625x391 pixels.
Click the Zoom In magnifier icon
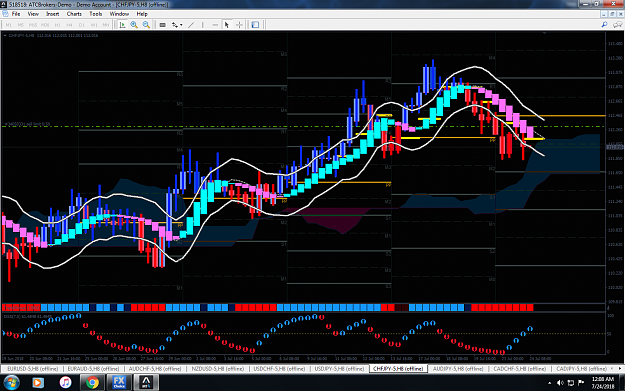(x=134, y=25)
